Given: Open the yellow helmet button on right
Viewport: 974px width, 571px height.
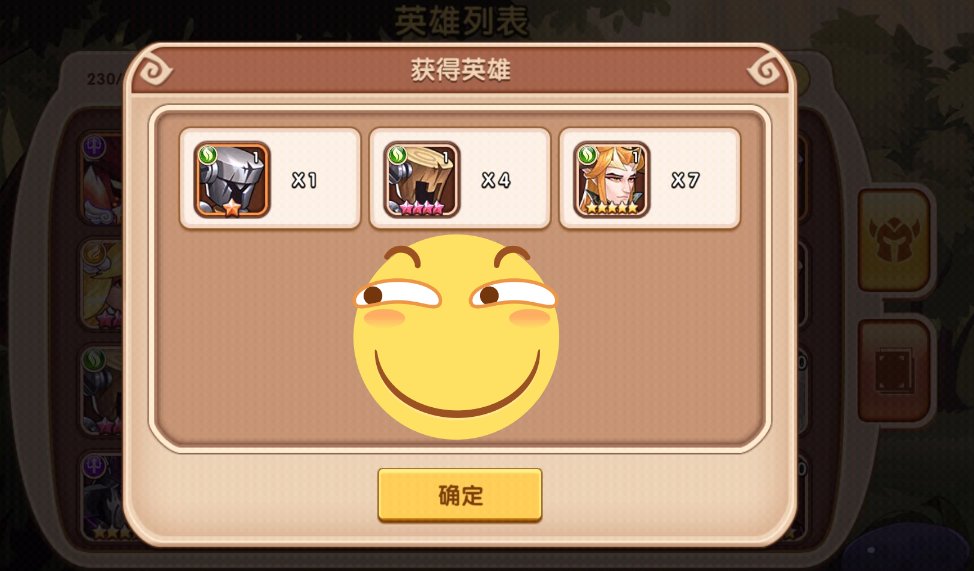Looking at the screenshot, I should coord(894,241).
